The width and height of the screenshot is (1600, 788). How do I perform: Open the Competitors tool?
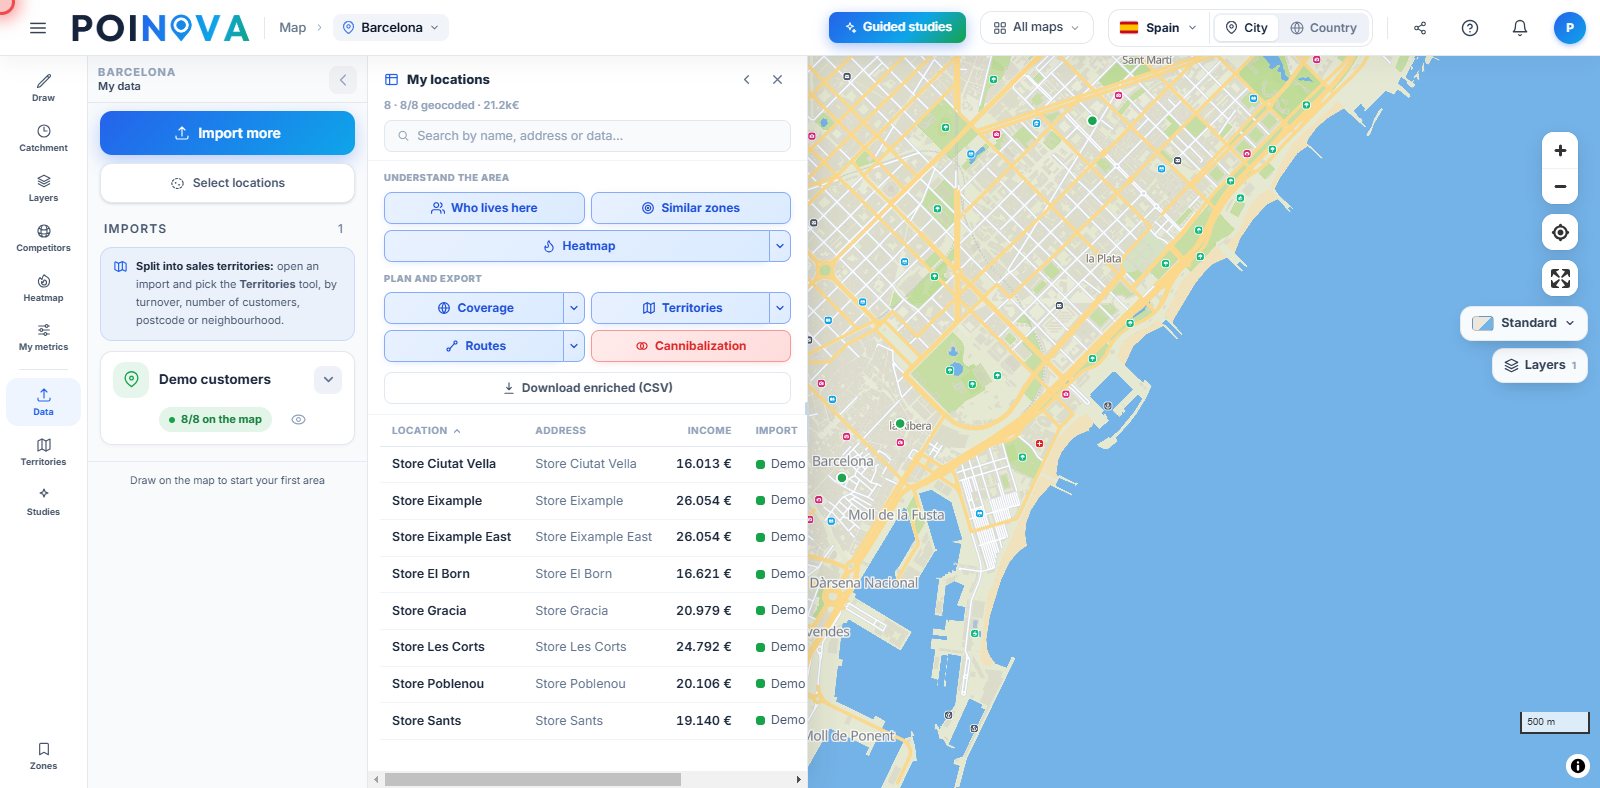[x=43, y=238]
